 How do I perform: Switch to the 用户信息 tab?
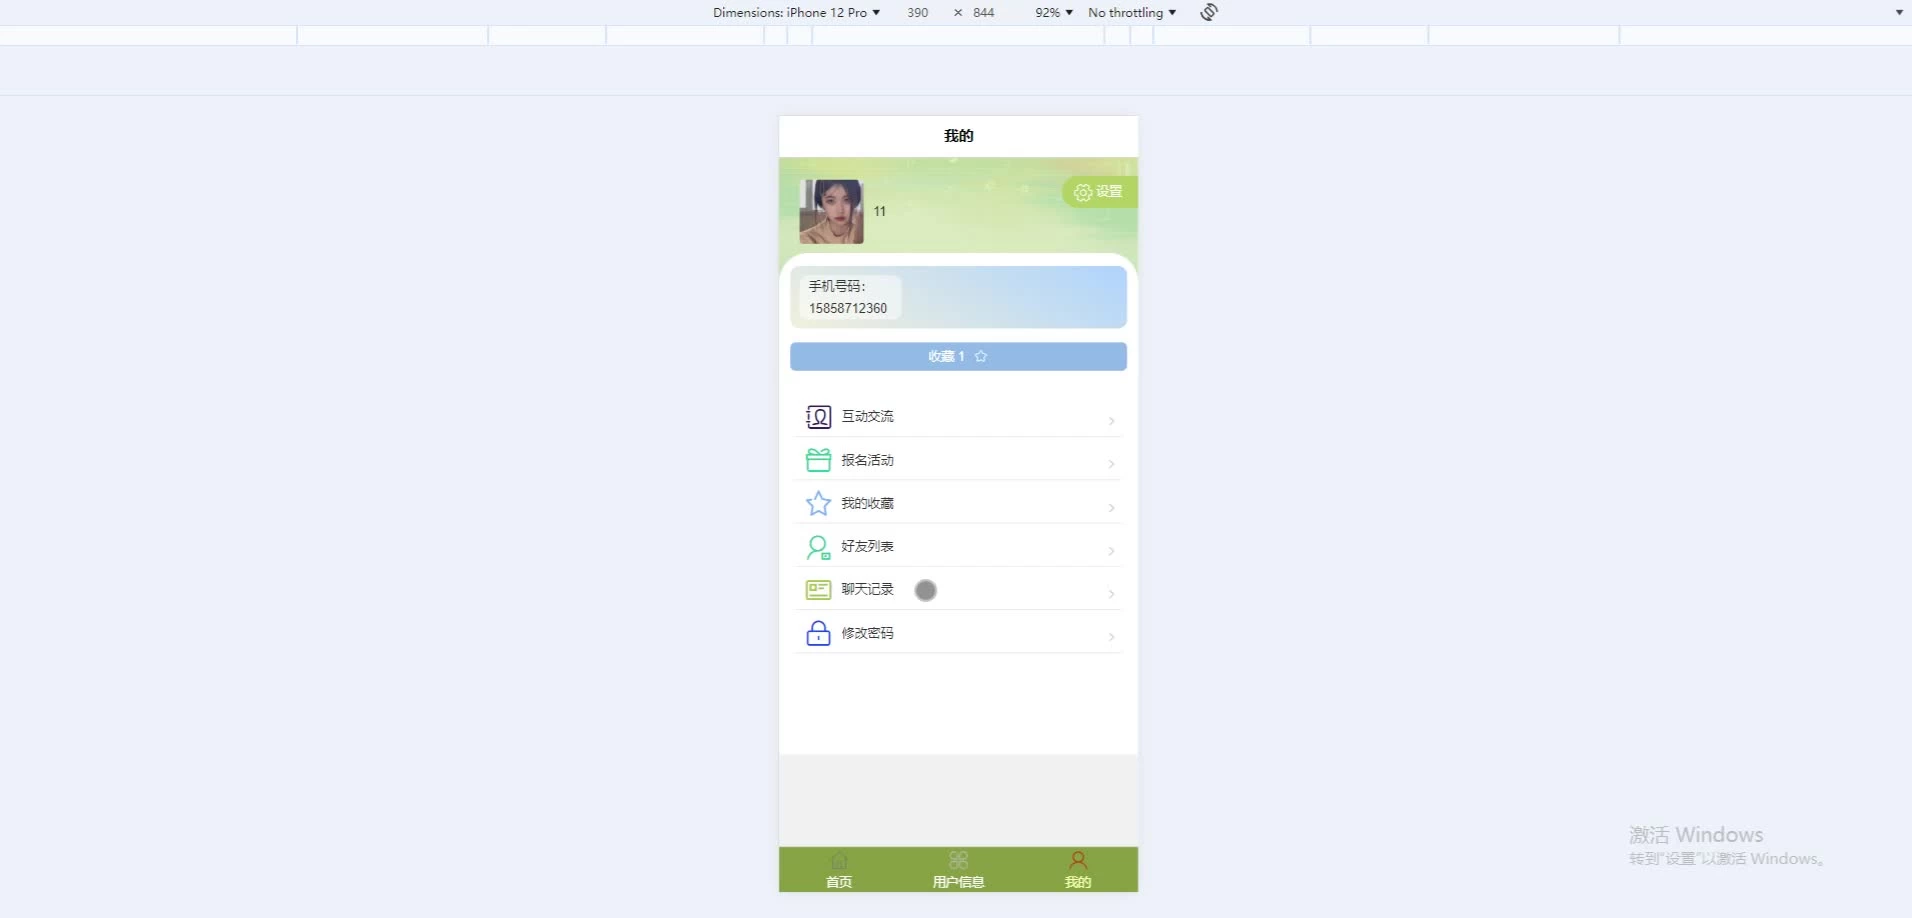tap(958, 869)
